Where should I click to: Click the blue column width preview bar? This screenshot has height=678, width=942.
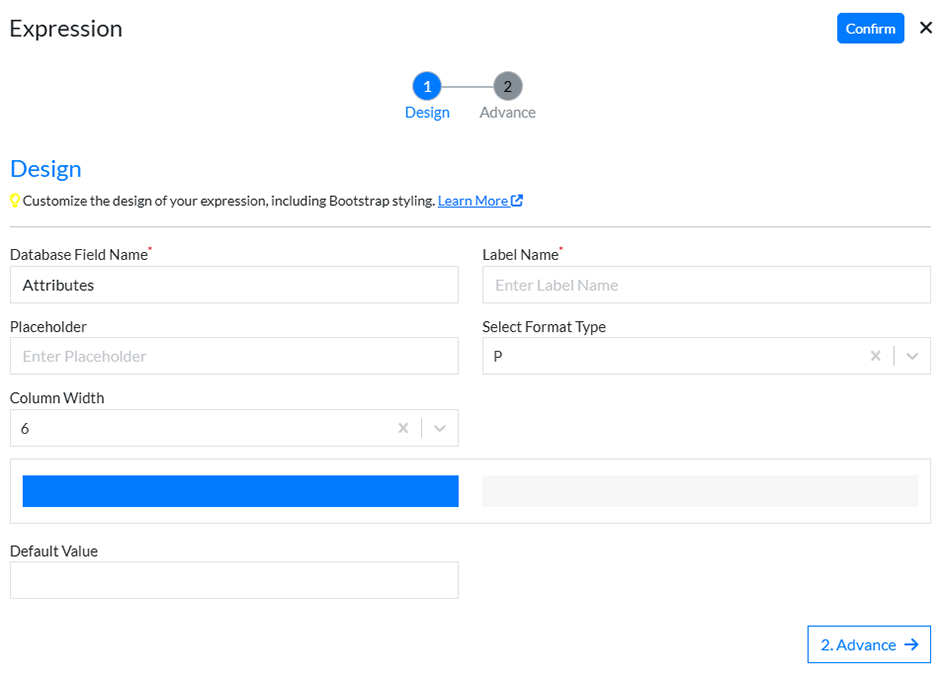click(x=240, y=491)
